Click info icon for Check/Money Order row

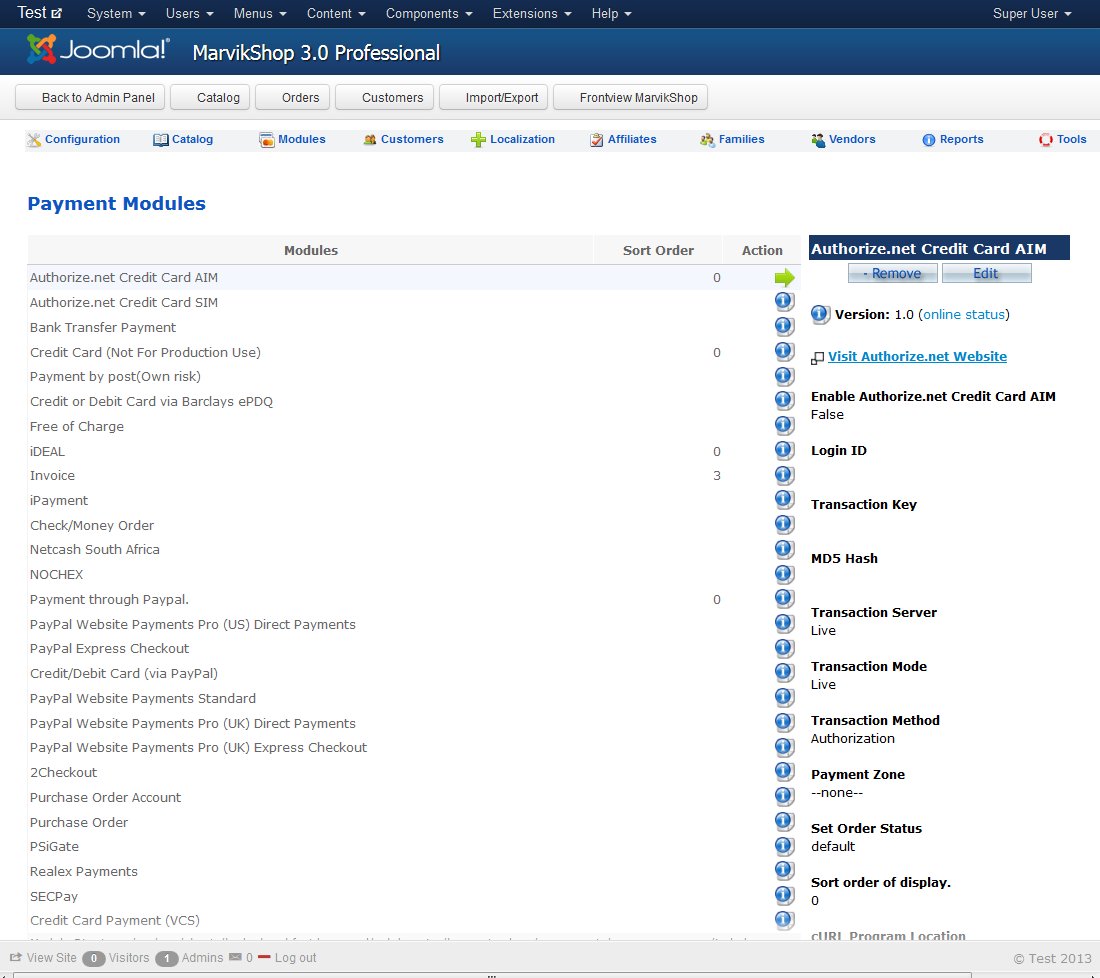pyautogui.click(x=784, y=524)
